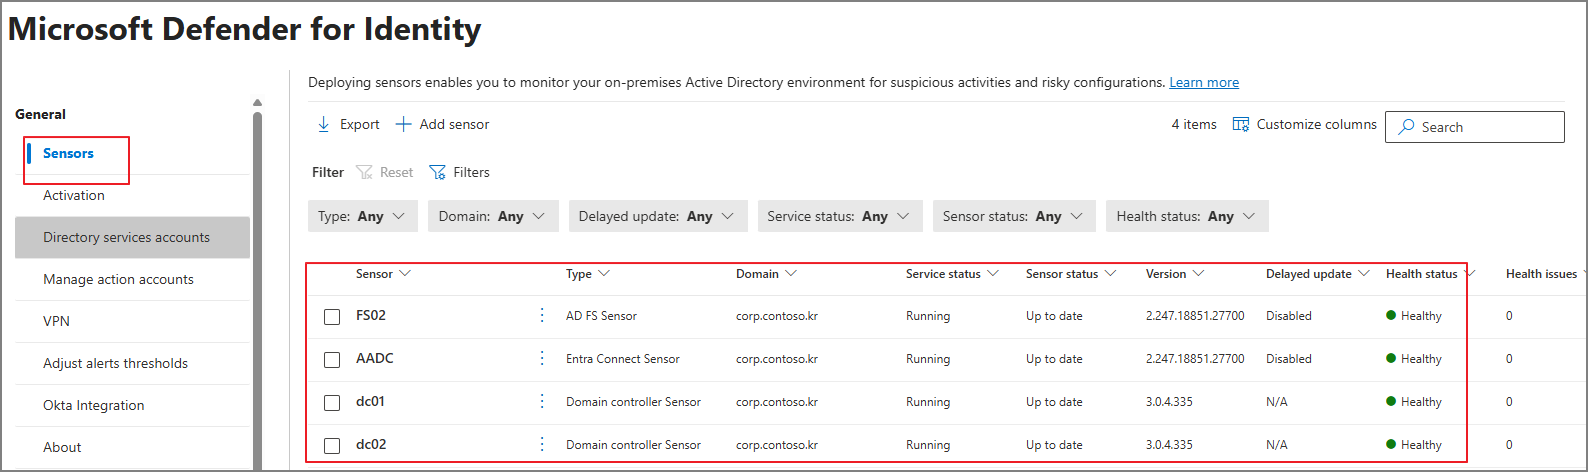
Task: Open Customize columns via its icon
Action: click(x=1241, y=124)
